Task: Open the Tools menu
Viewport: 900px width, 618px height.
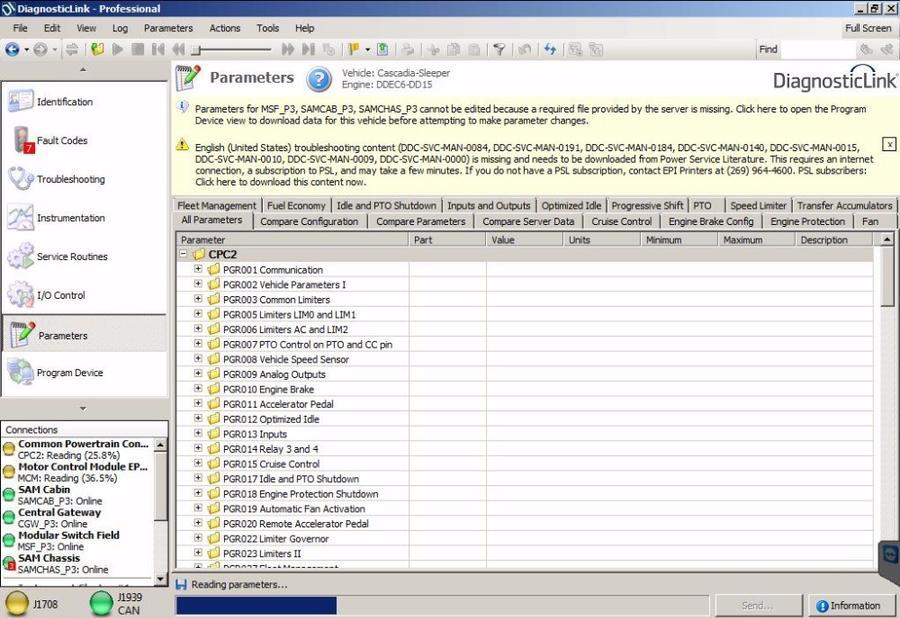Action: click(x=267, y=28)
